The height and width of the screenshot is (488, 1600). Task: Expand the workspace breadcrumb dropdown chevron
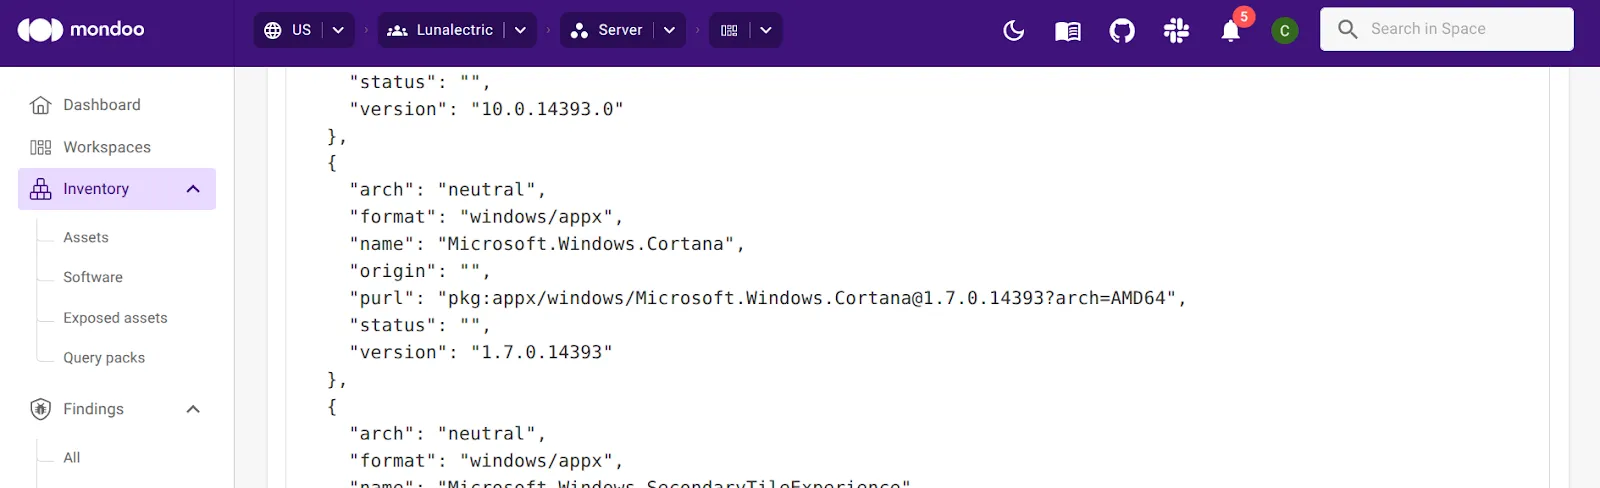click(x=766, y=30)
